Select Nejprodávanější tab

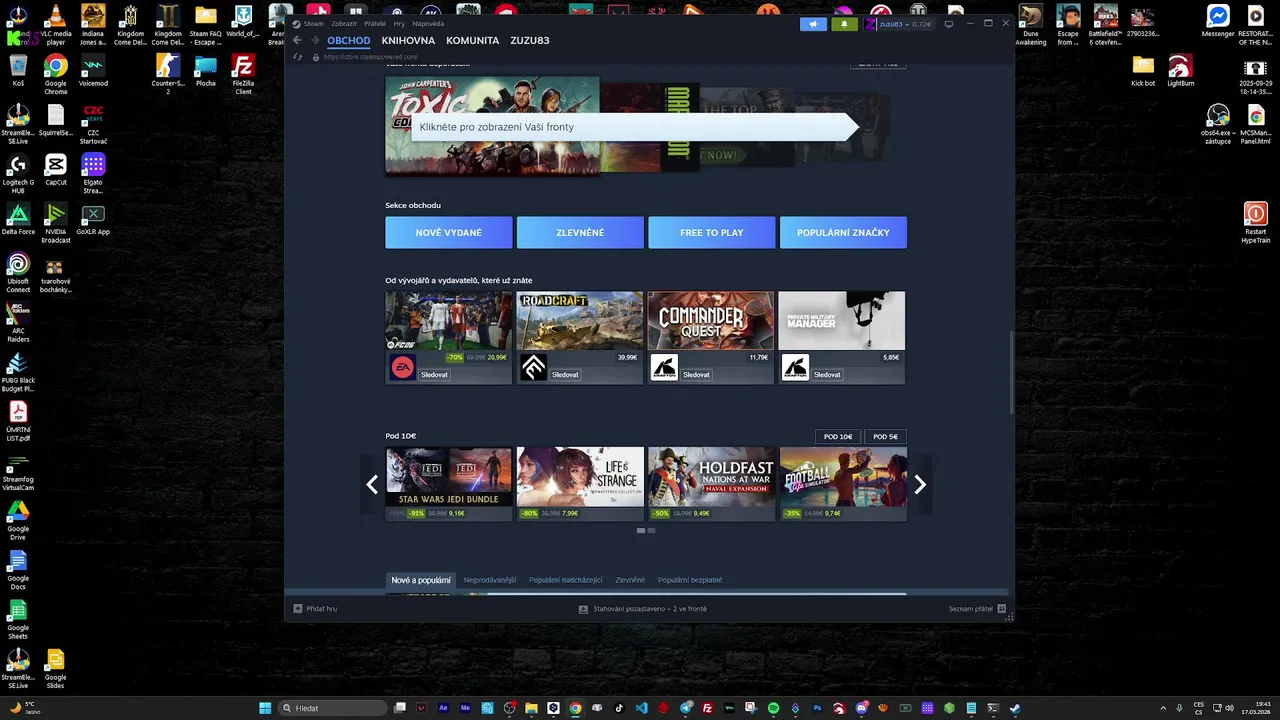pyautogui.click(x=490, y=580)
